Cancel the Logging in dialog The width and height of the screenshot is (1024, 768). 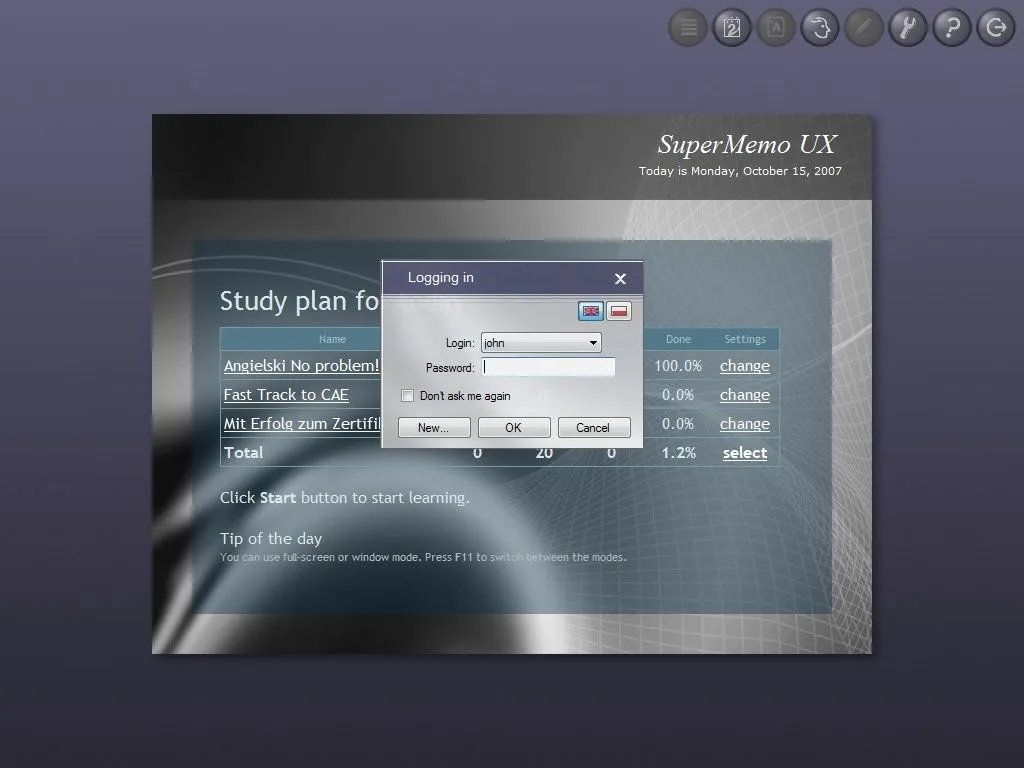tap(594, 427)
